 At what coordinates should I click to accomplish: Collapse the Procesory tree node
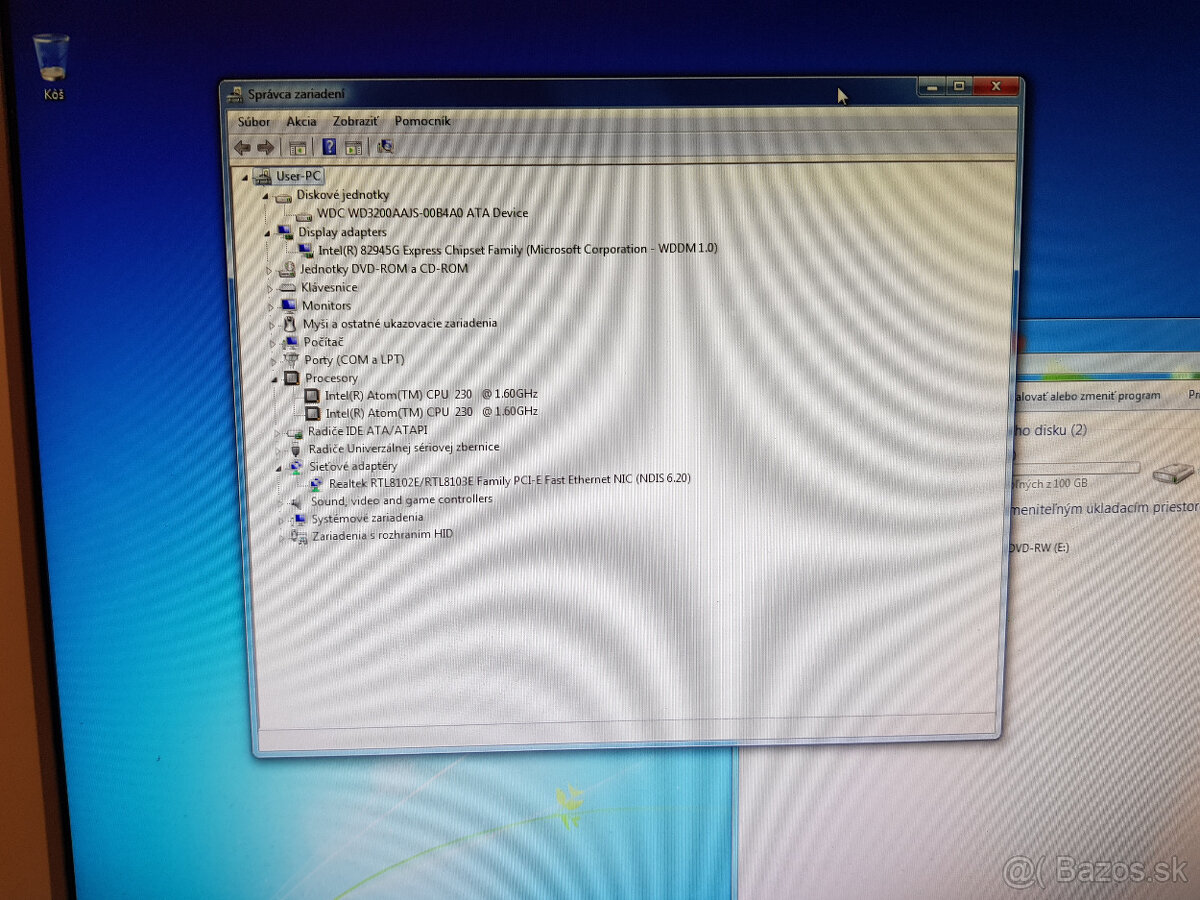[x=275, y=379]
